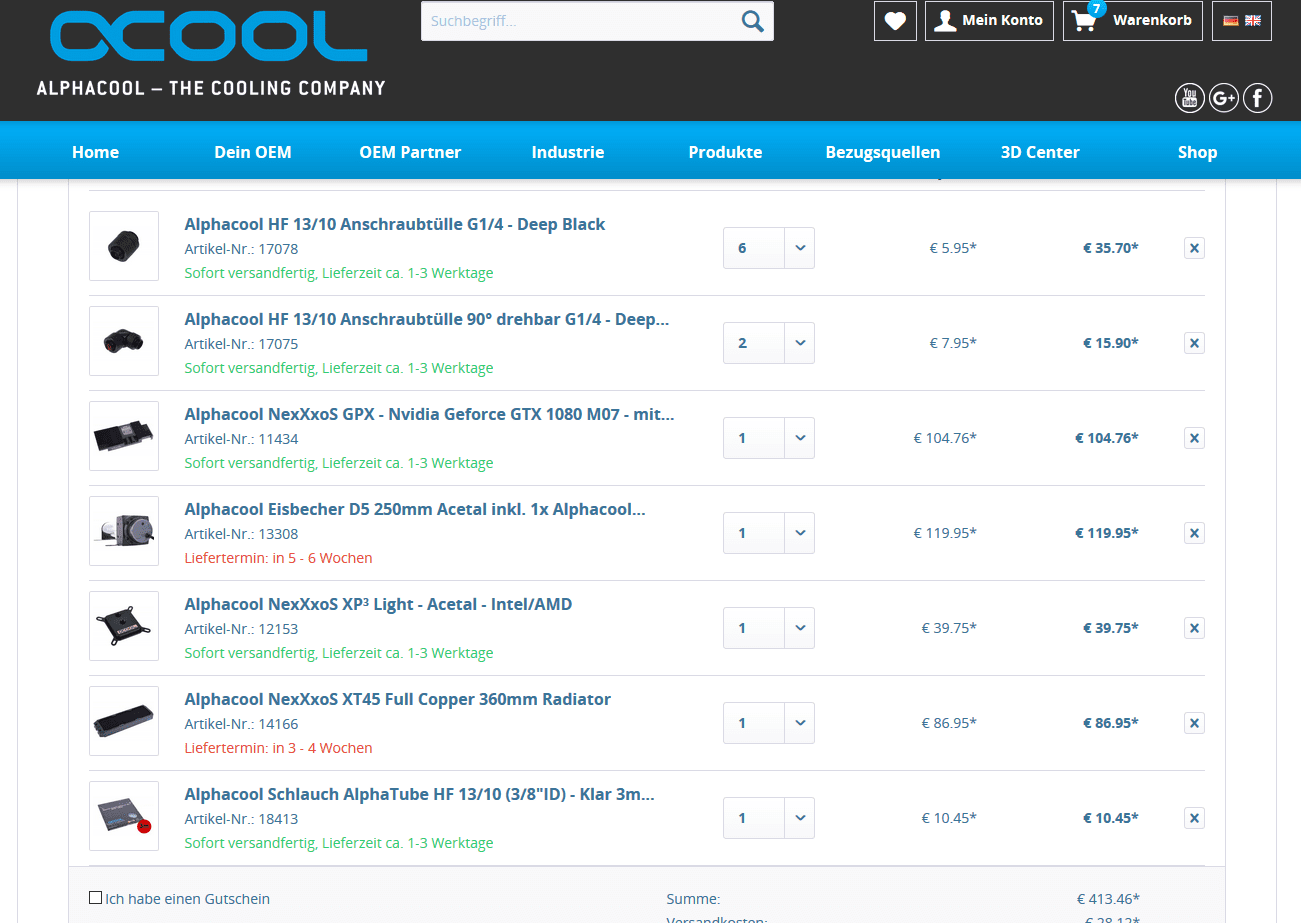
Task: Remove the Anschraubtülle G1/4 Deep Black item
Action: pyautogui.click(x=1194, y=248)
